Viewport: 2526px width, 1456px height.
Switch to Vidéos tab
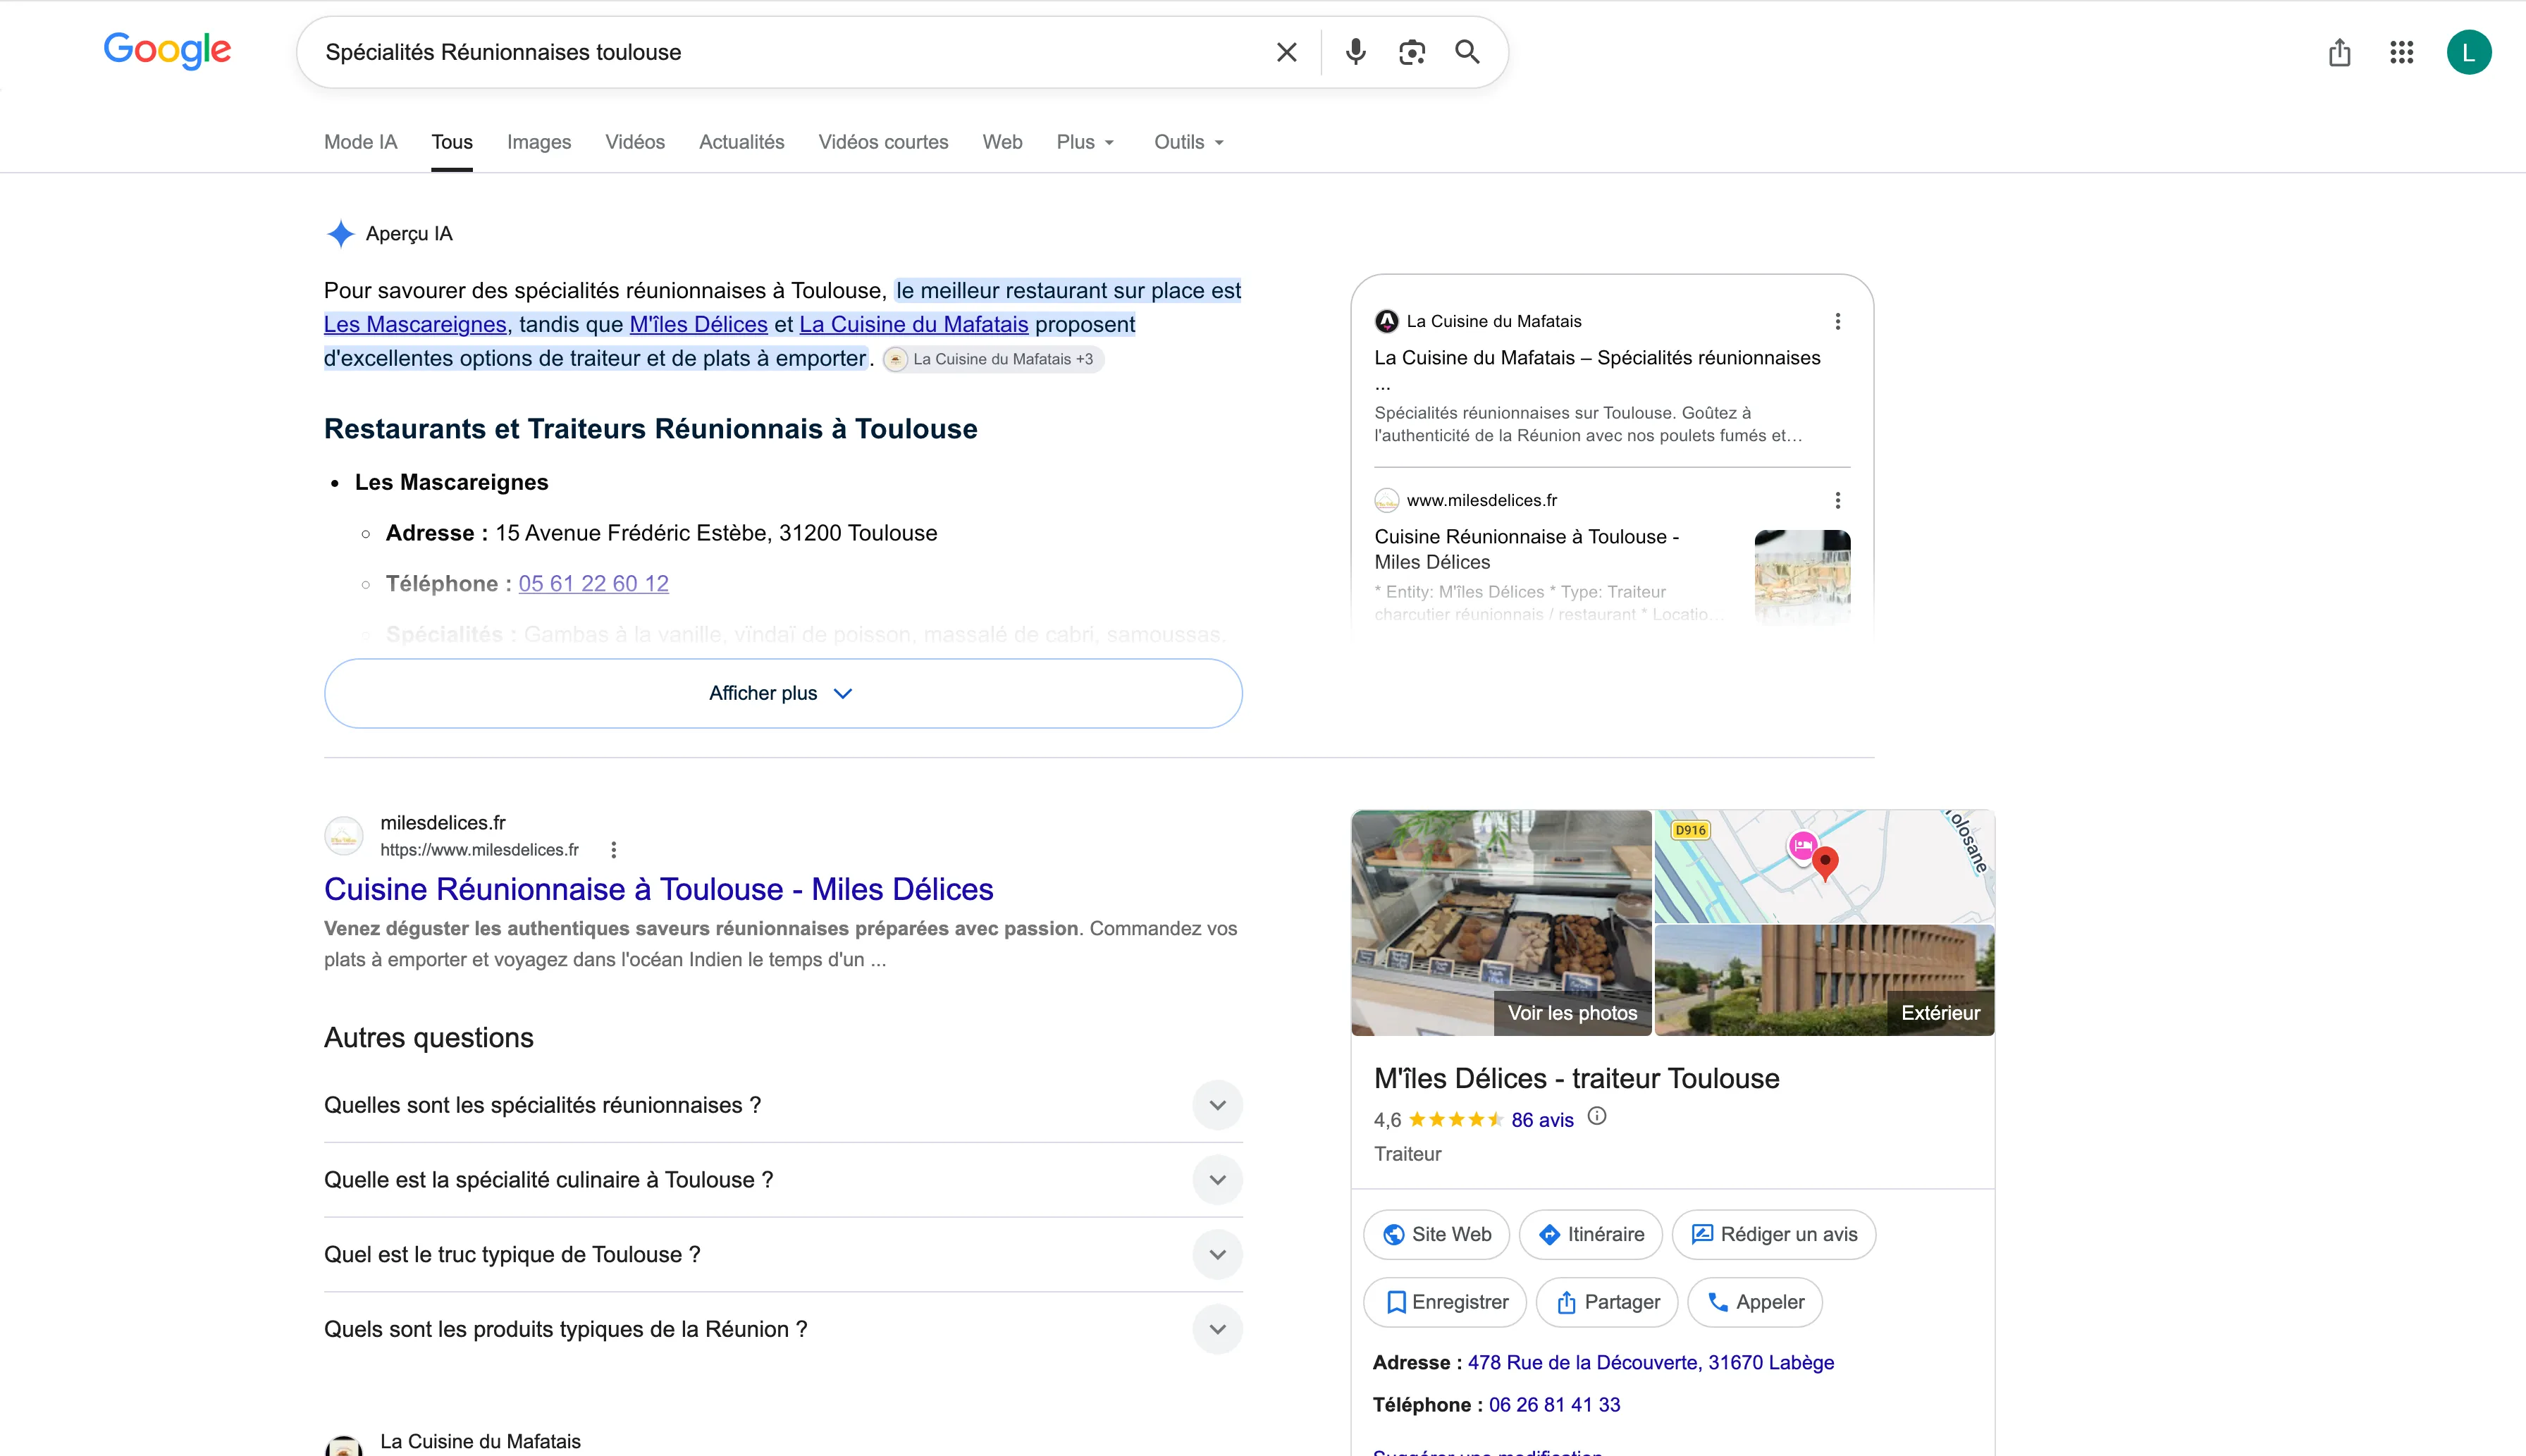pos(635,142)
